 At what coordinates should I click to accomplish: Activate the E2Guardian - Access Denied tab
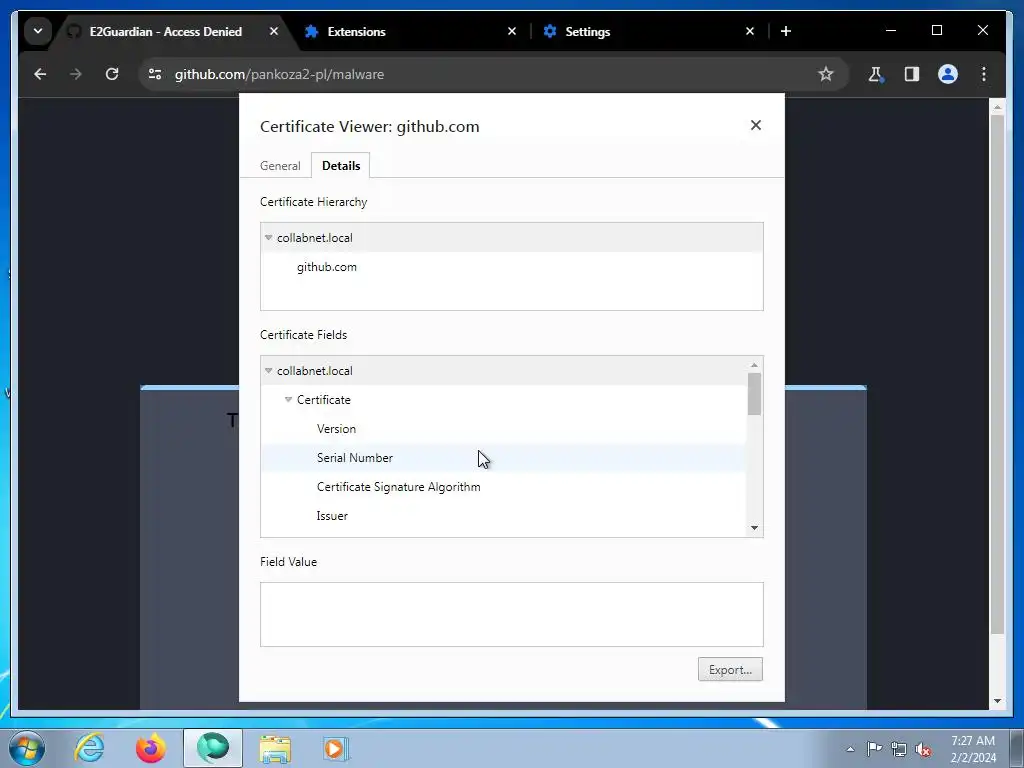click(x=166, y=31)
